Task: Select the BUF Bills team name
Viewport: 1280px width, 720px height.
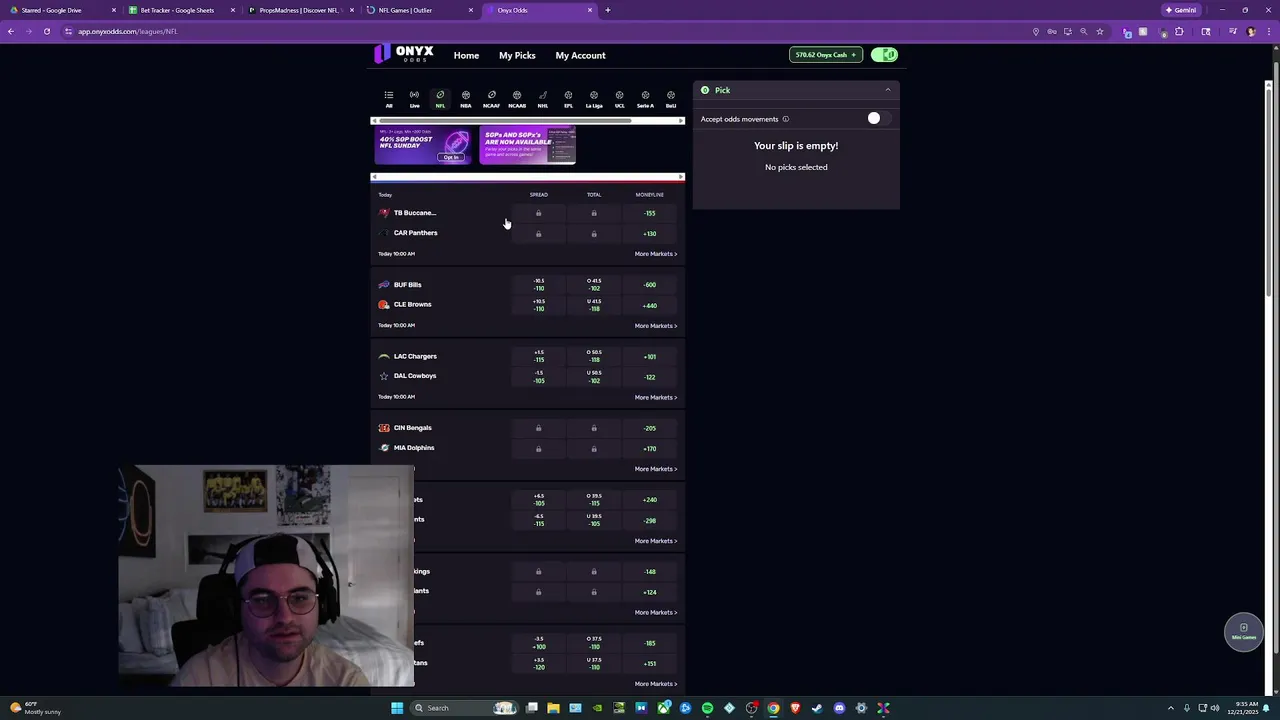Action: click(x=407, y=285)
